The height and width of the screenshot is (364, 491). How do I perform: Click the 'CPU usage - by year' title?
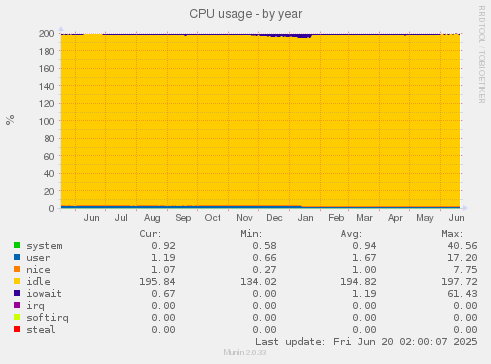click(x=246, y=14)
